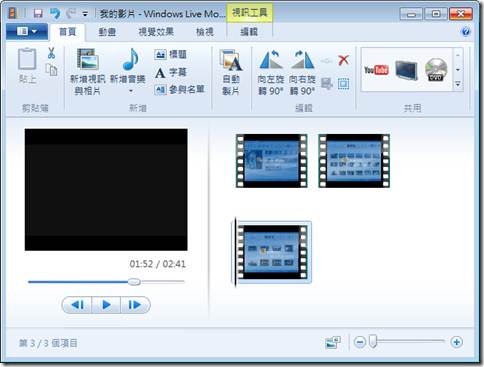Select the third highlighted clip thumbnail

pyautogui.click(x=272, y=252)
